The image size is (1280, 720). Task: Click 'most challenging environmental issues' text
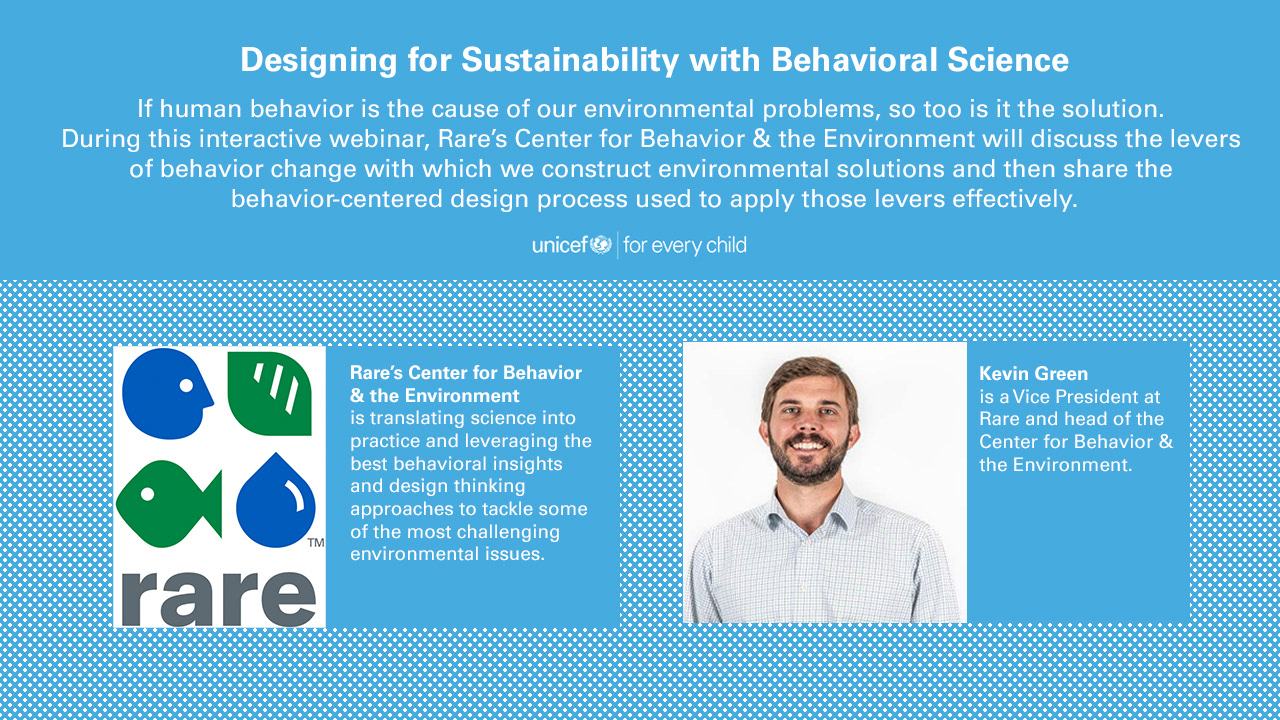455,542
